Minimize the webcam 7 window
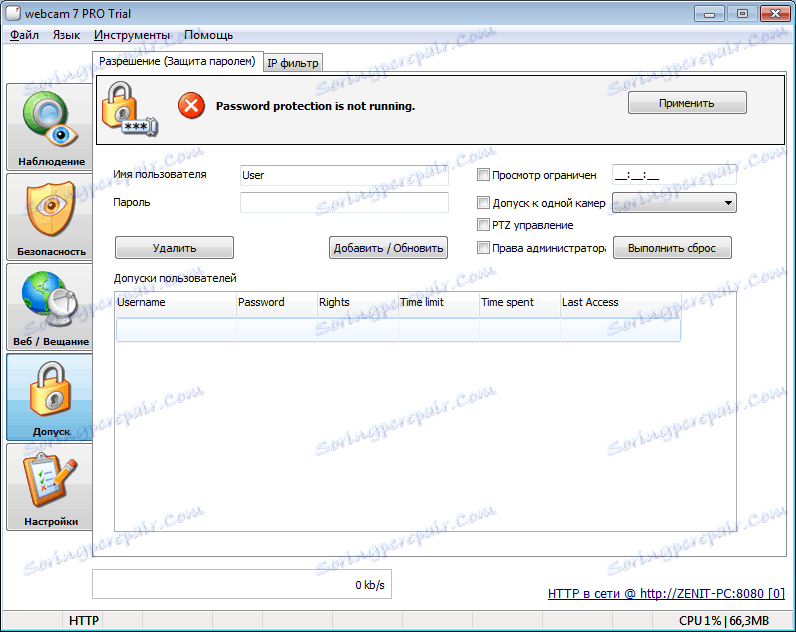Viewport: 796px width, 632px height. [709, 14]
